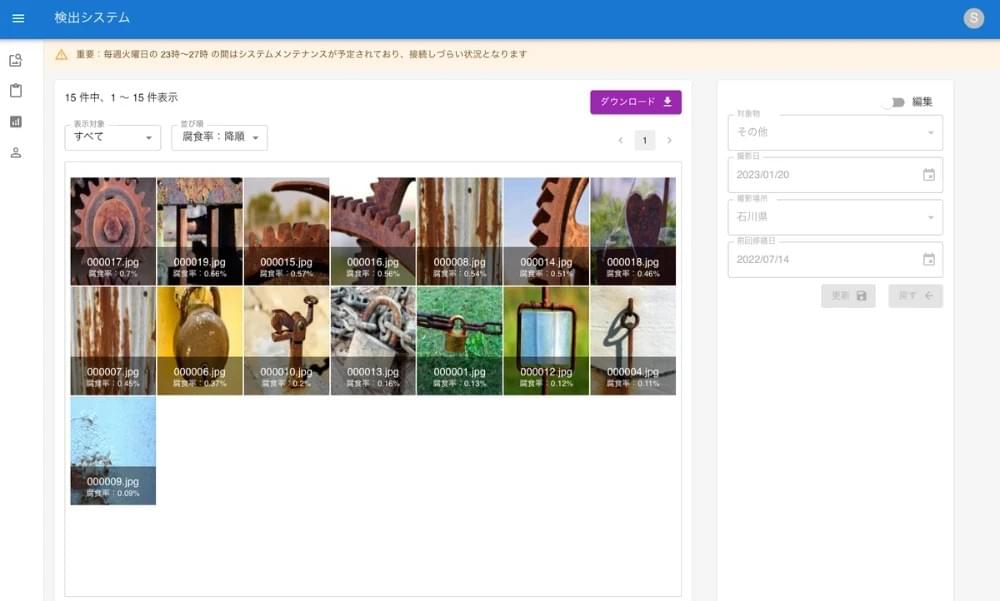Expand the 対象物 dropdown showing その他
This screenshot has width=1000, height=601.
click(x=835, y=132)
